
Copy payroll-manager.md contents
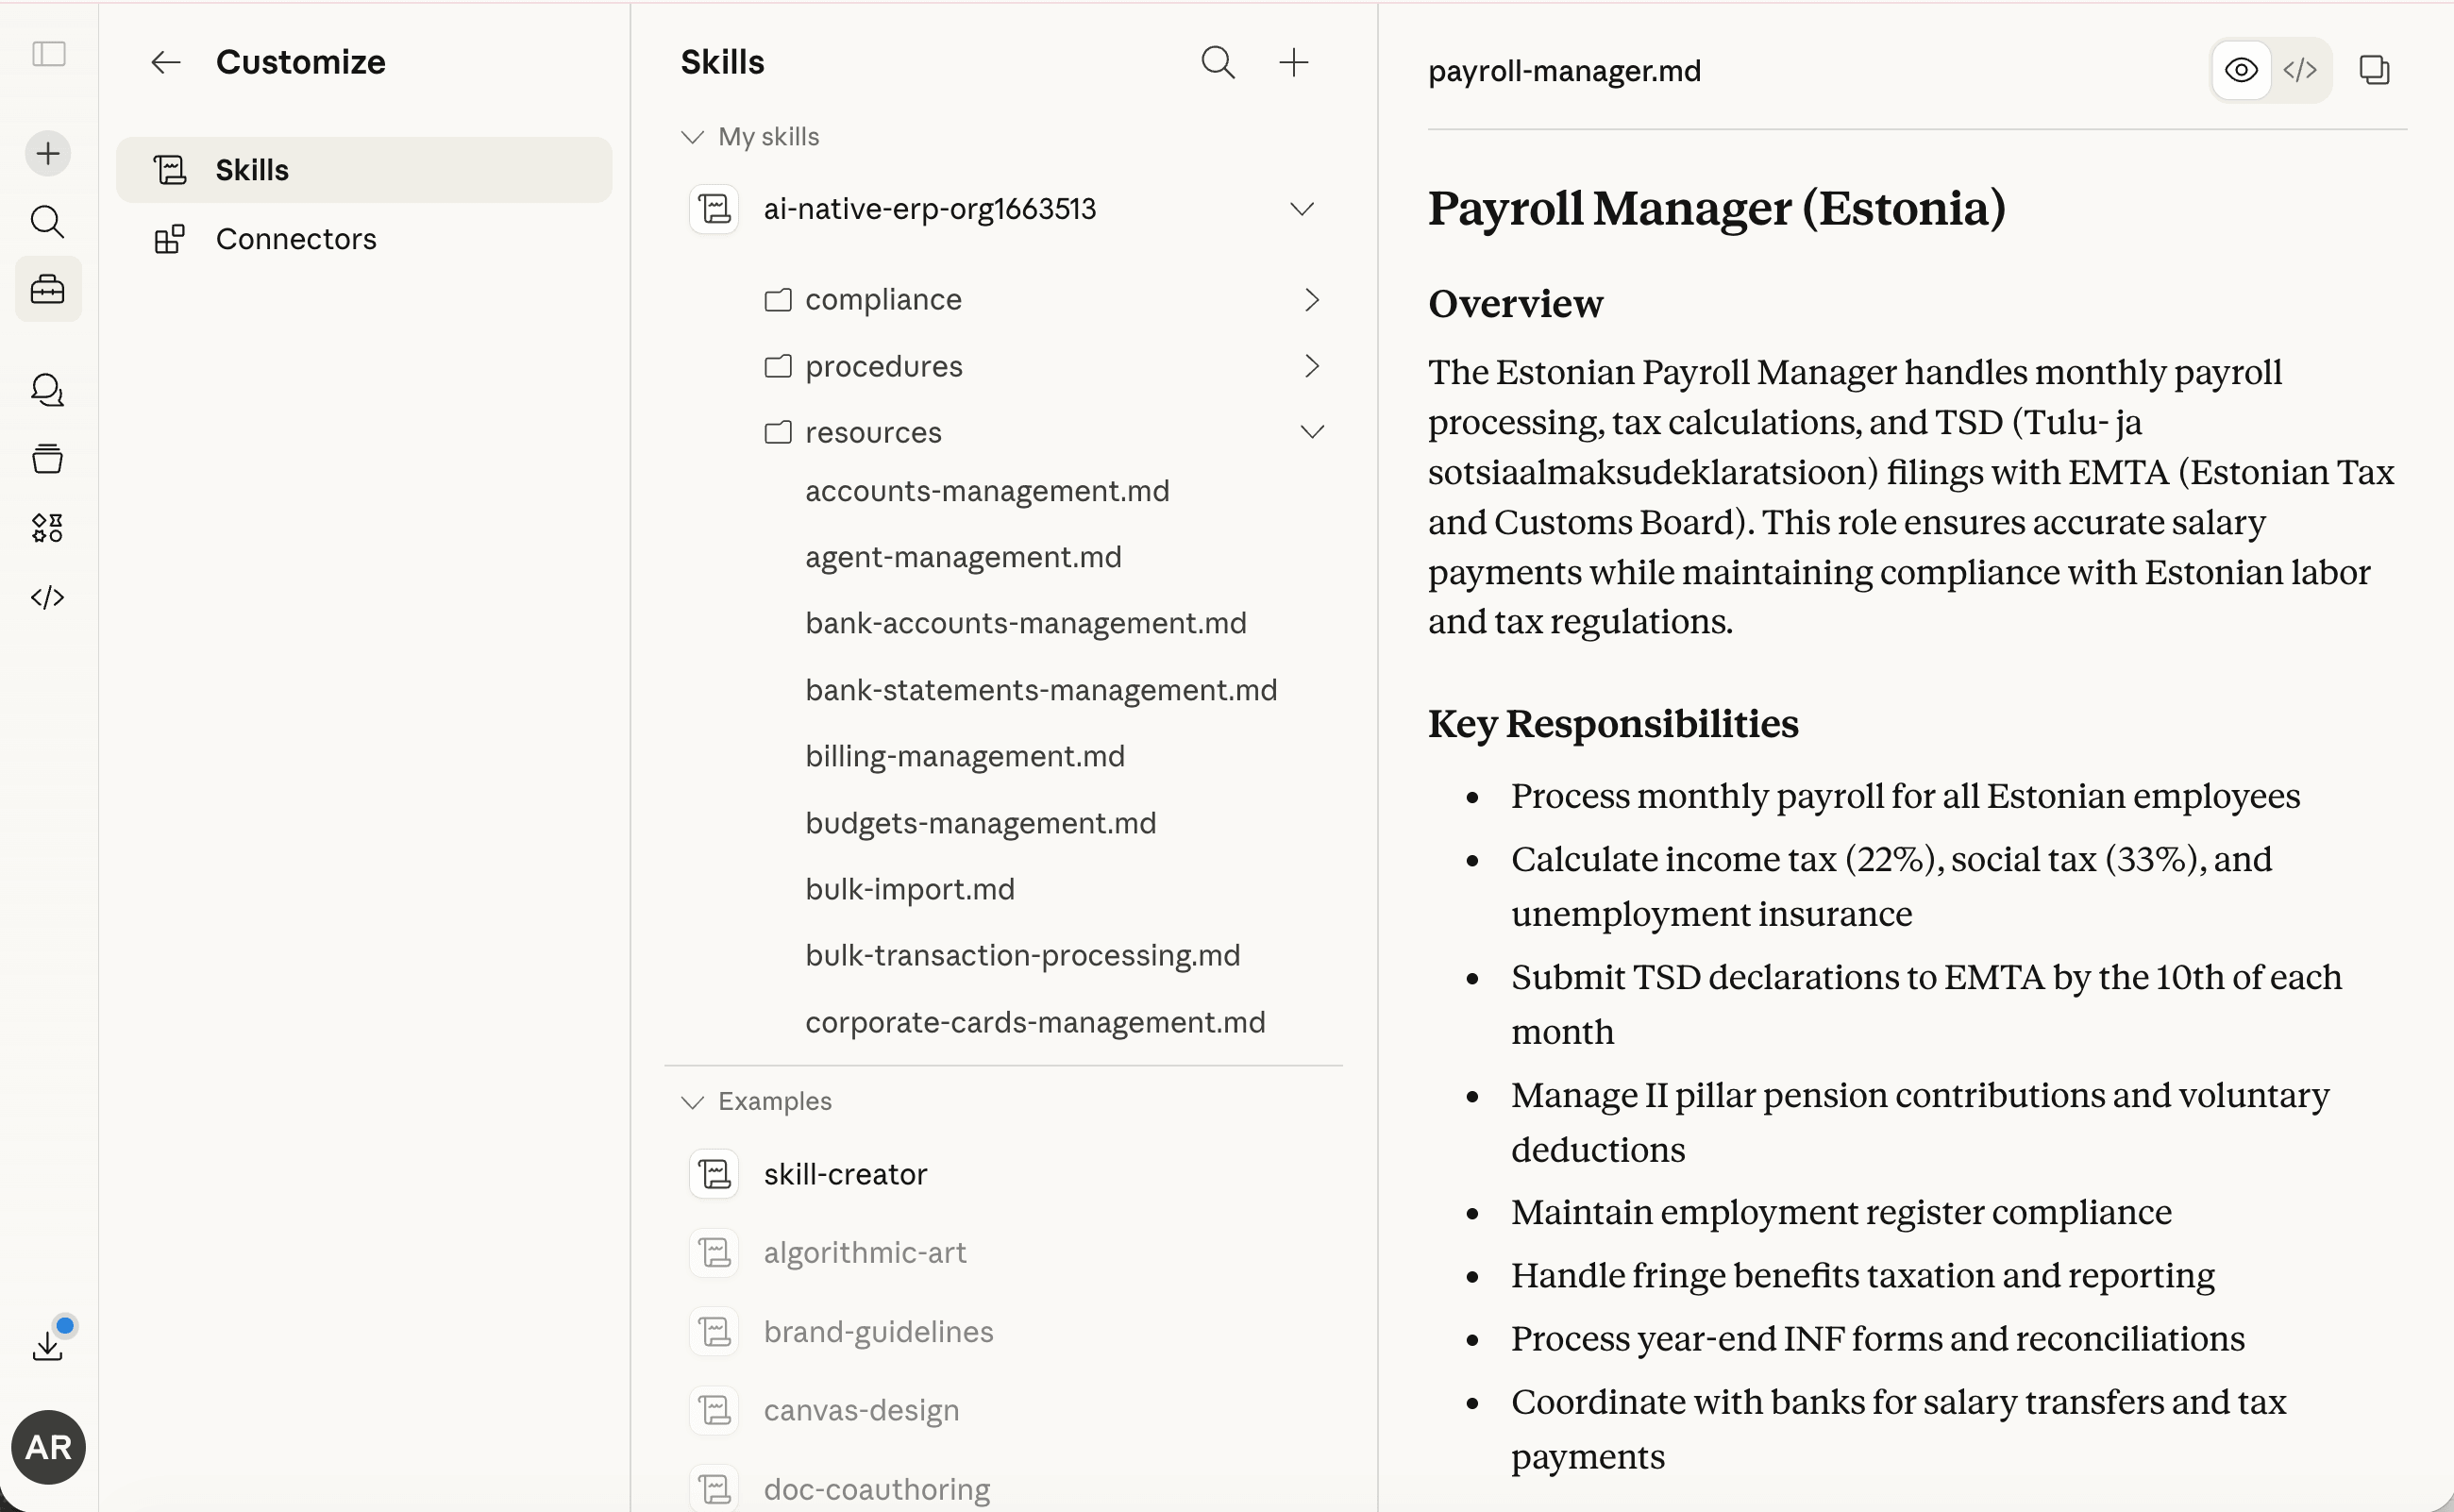(2374, 70)
